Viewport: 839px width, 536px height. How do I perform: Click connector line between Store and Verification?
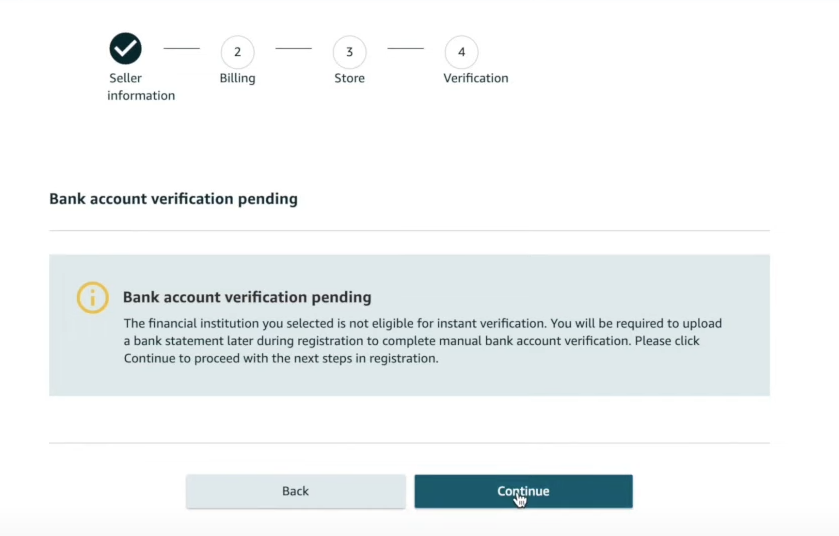pos(405,48)
